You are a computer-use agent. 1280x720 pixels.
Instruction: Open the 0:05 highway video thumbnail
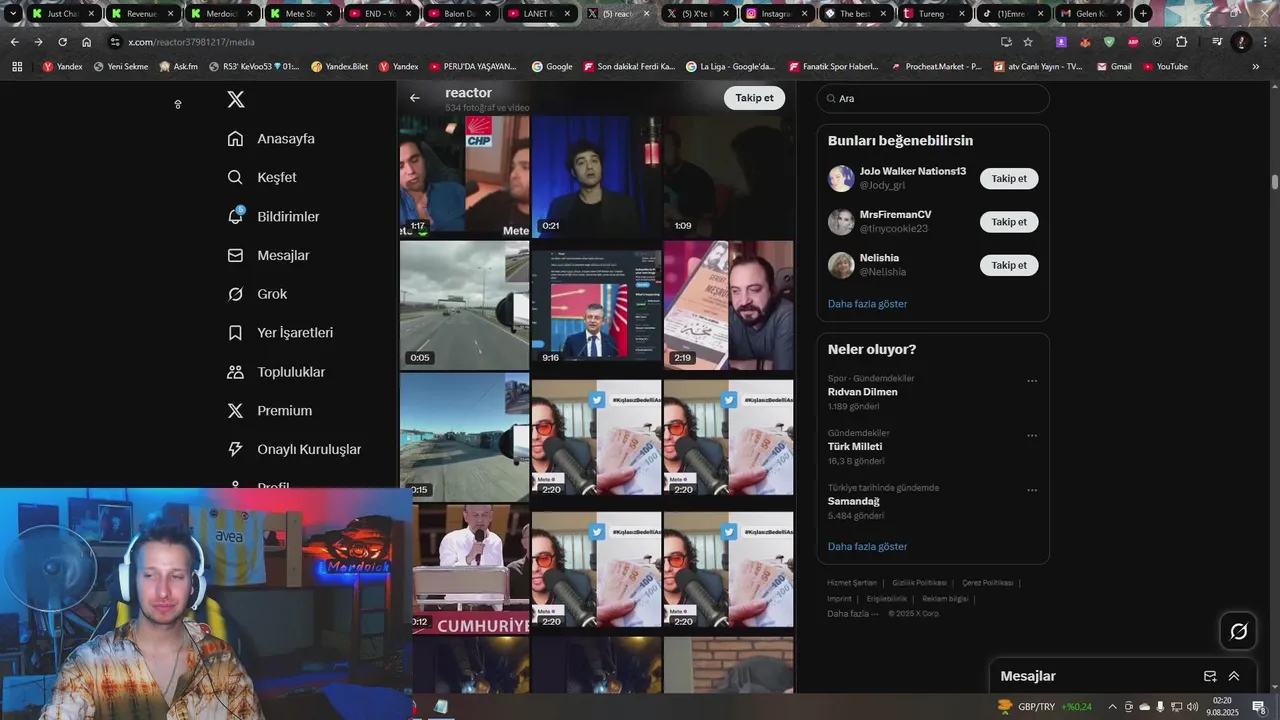(x=464, y=305)
